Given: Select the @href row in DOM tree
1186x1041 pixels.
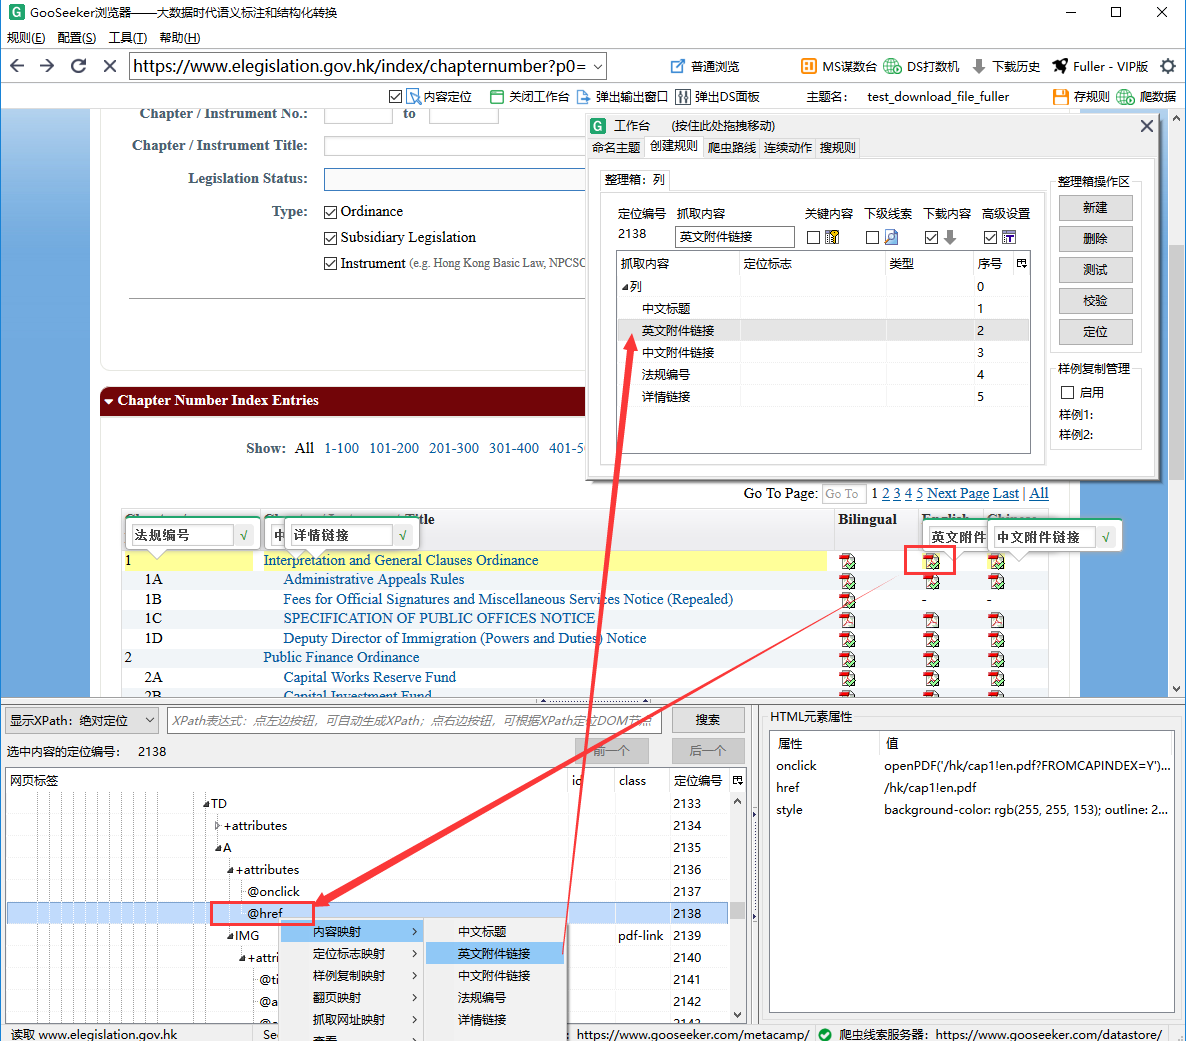Looking at the screenshot, I should [368, 914].
